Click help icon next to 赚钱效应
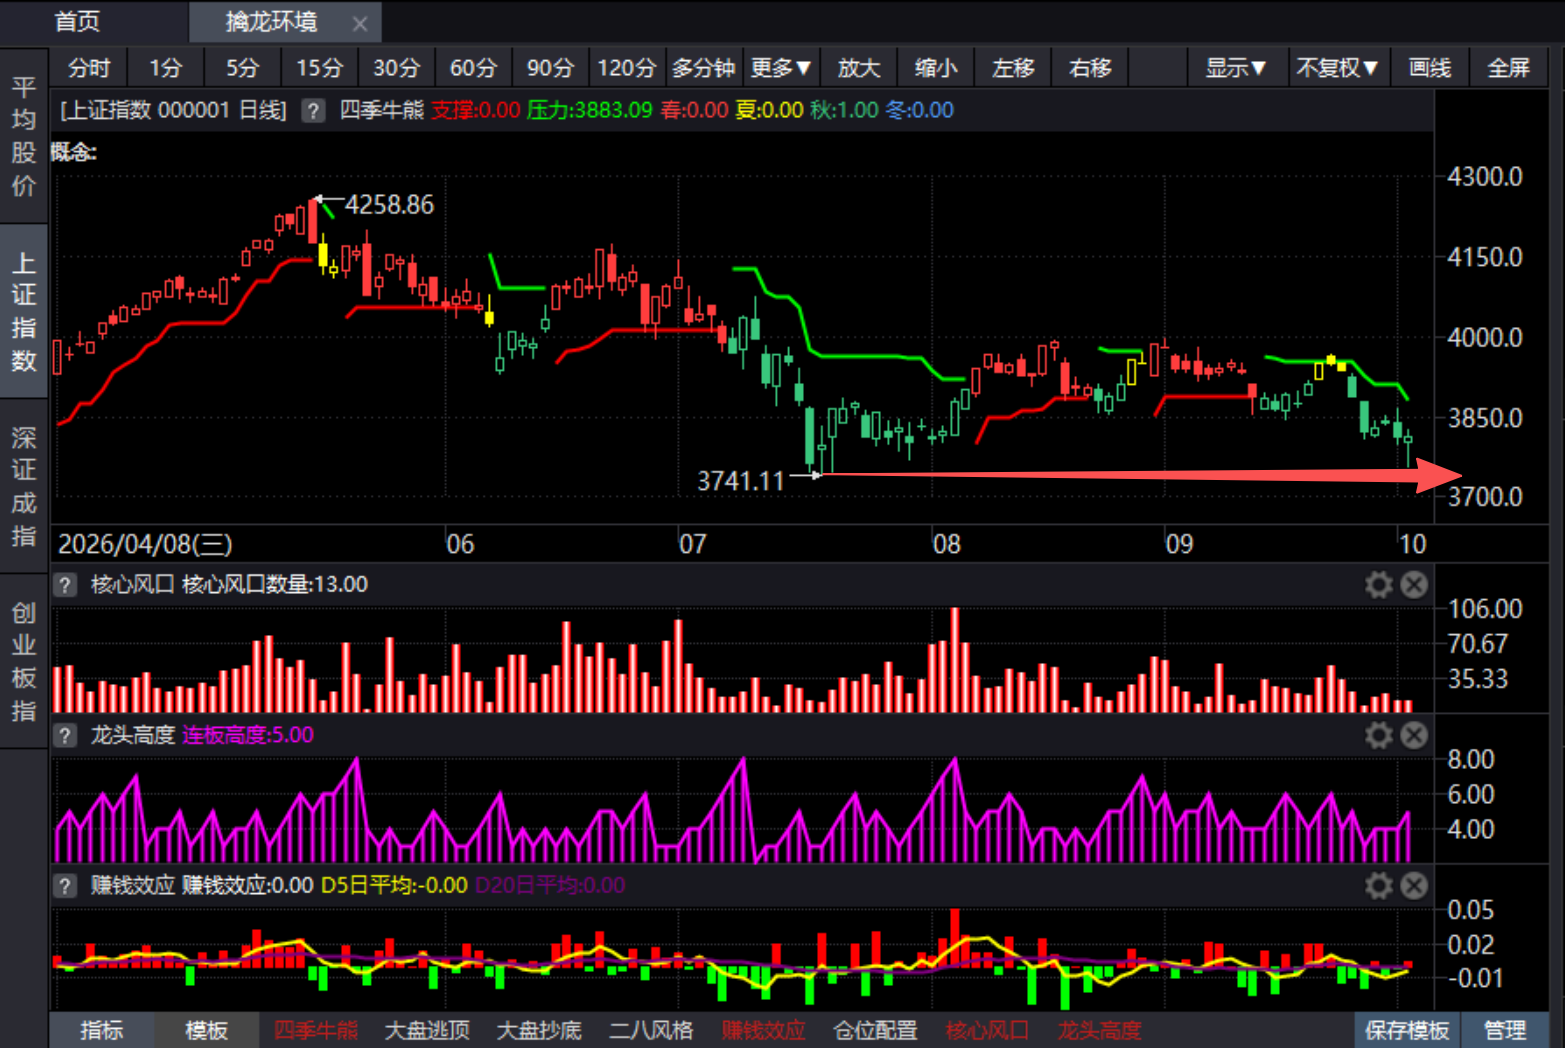This screenshot has height=1048, width=1565. click(65, 886)
